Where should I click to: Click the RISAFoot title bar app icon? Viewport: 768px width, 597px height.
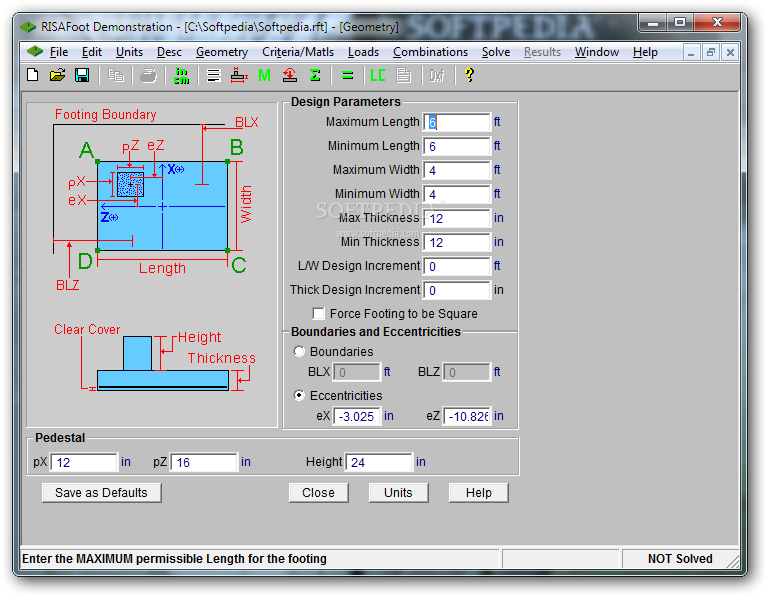pyautogui.click(x=28, y=26)
